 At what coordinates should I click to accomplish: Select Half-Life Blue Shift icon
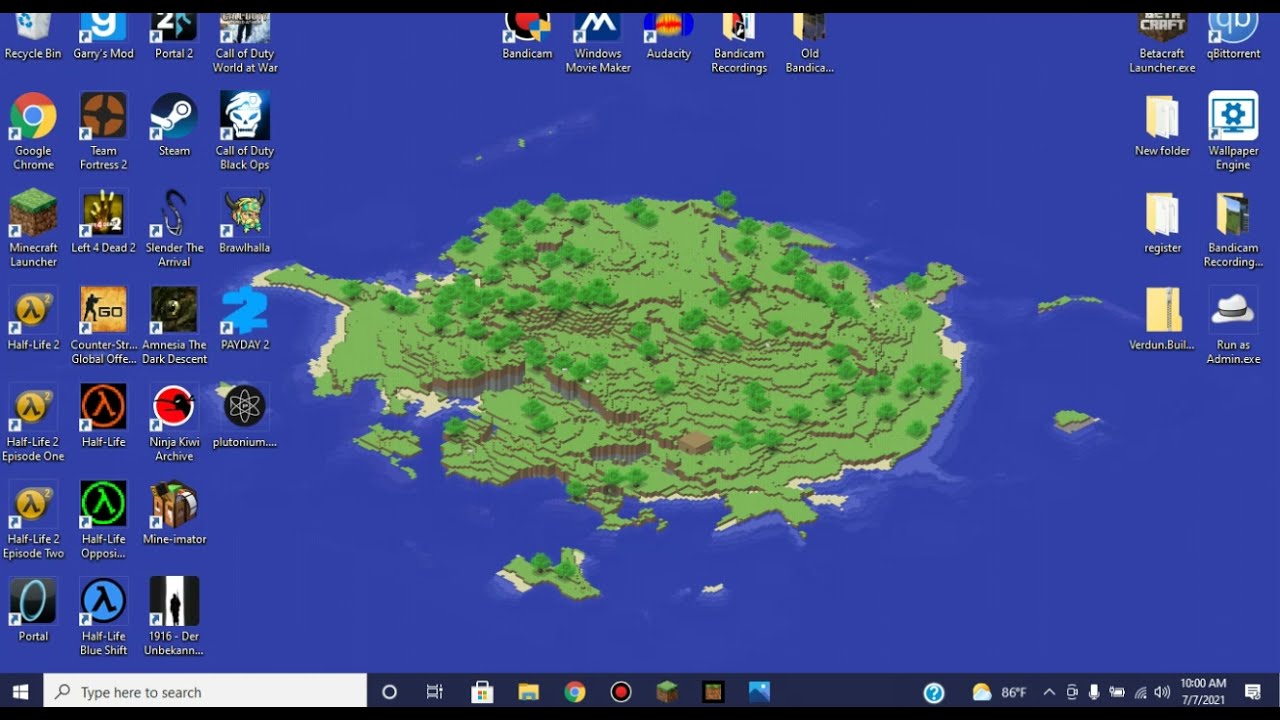click(x=103, y=616)
